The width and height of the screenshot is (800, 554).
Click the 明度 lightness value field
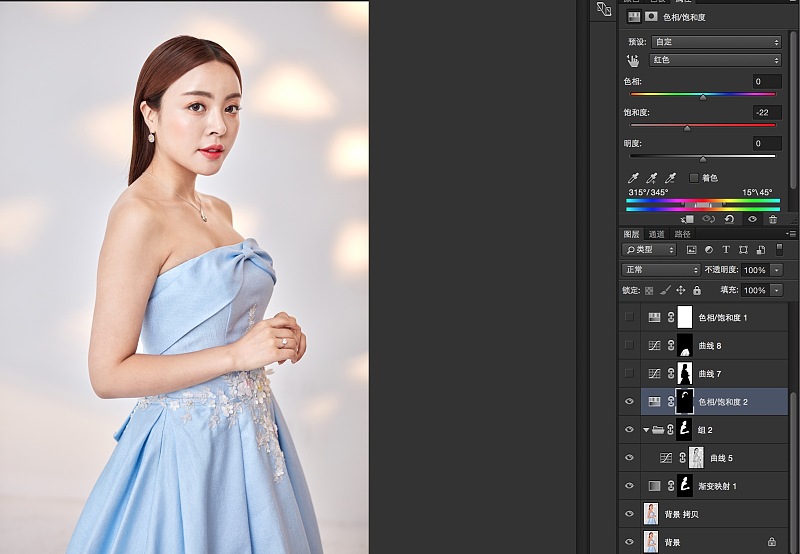tap(767, 144)
